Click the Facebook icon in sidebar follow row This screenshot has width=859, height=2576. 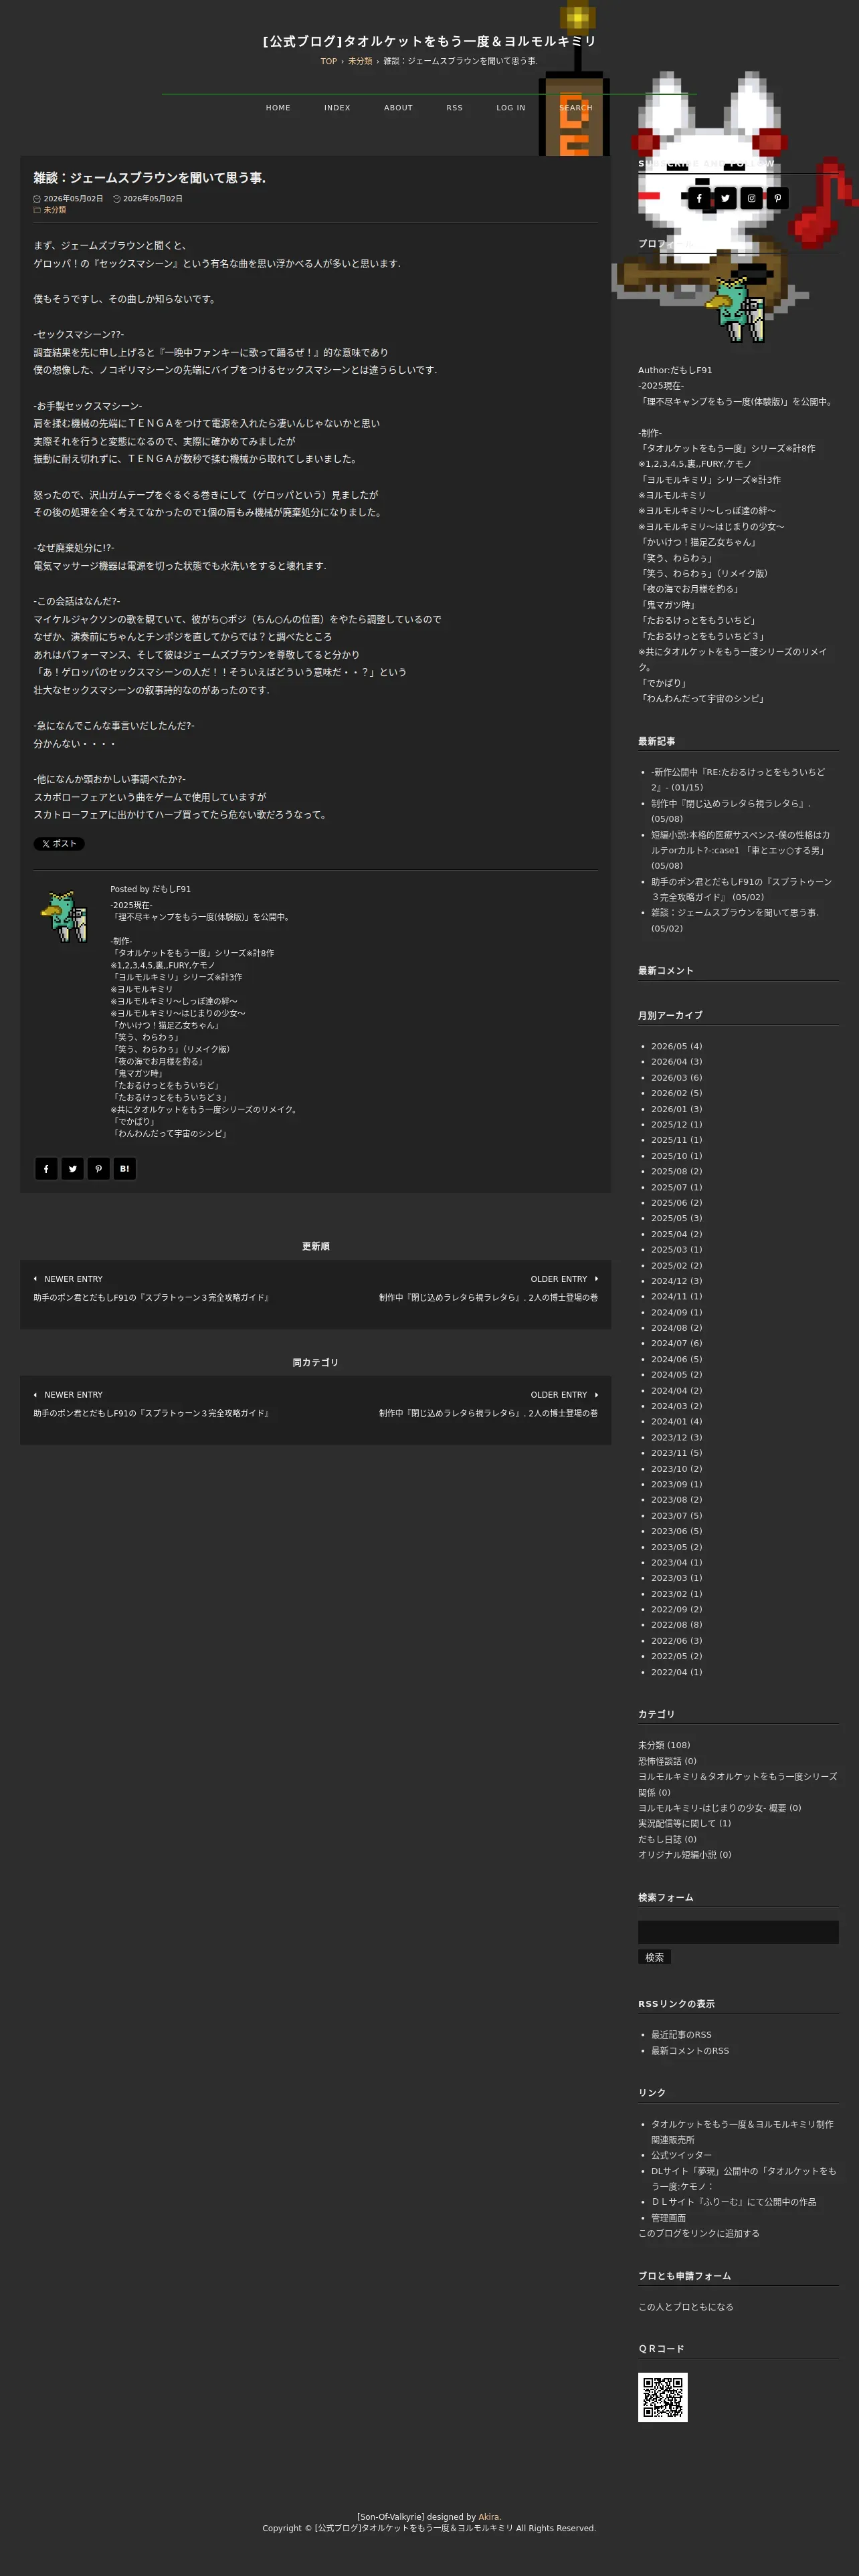699,198
